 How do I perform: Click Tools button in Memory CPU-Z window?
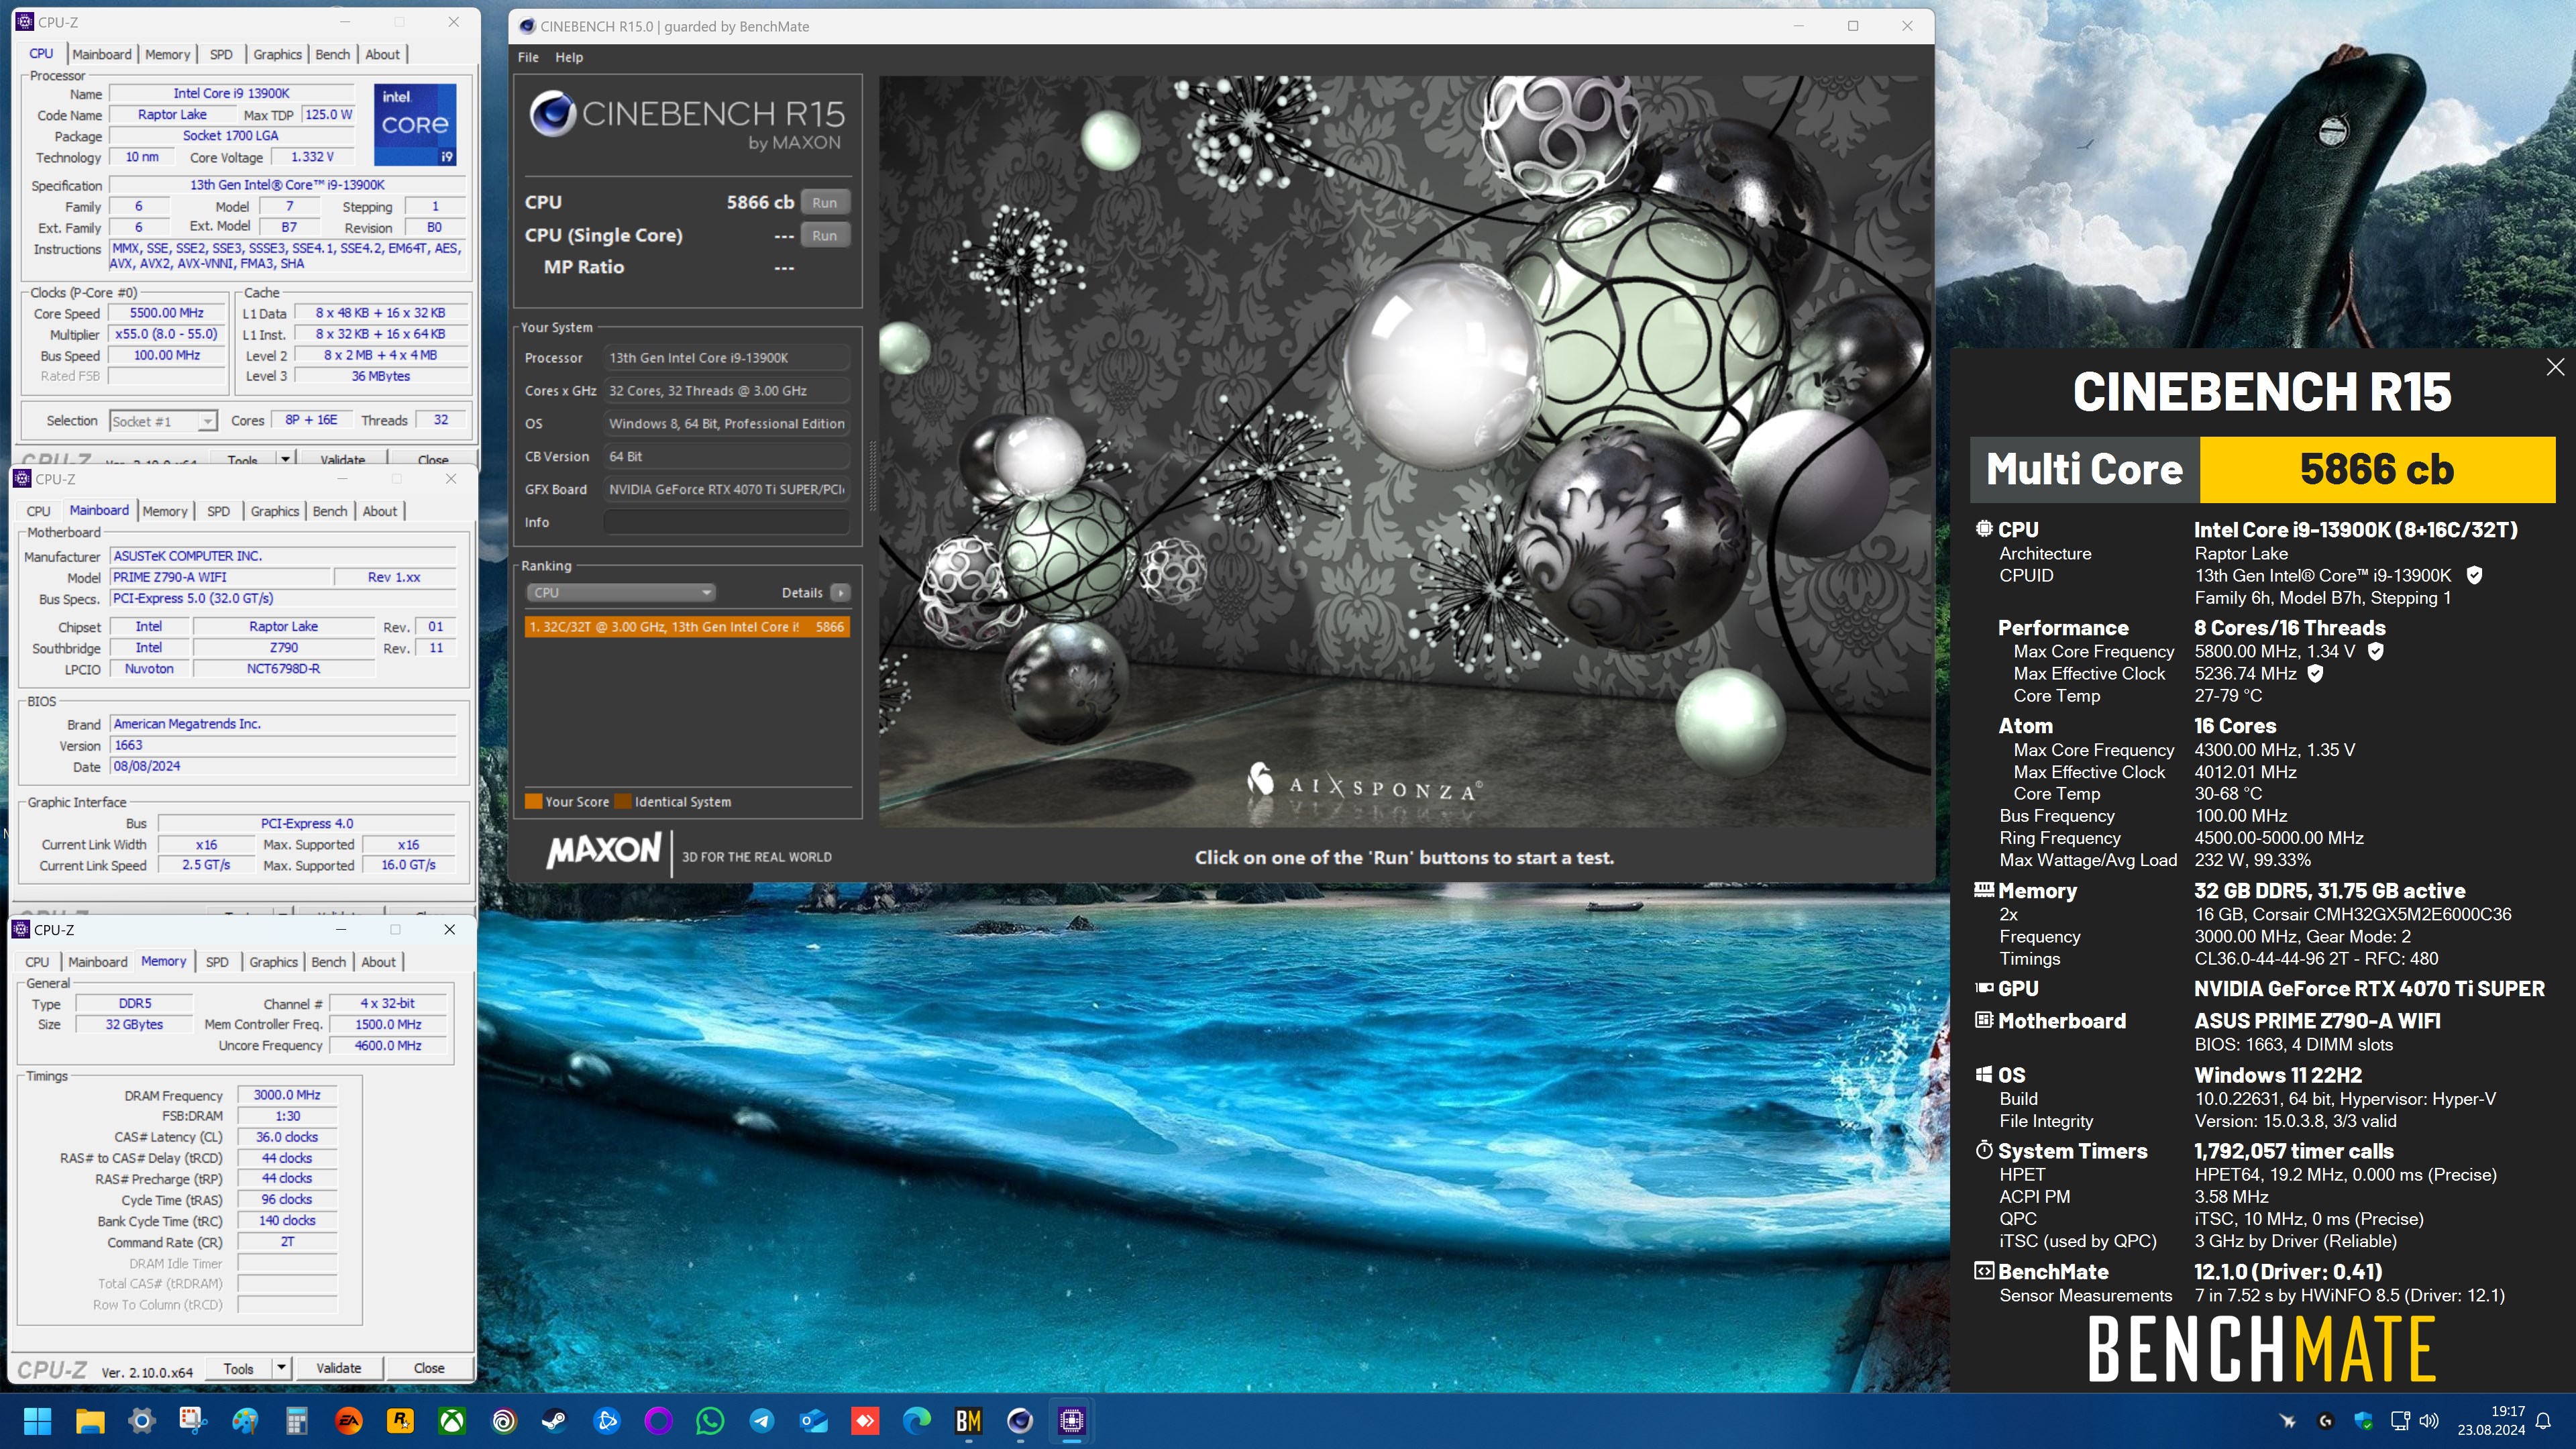(x=238, y=1367)
